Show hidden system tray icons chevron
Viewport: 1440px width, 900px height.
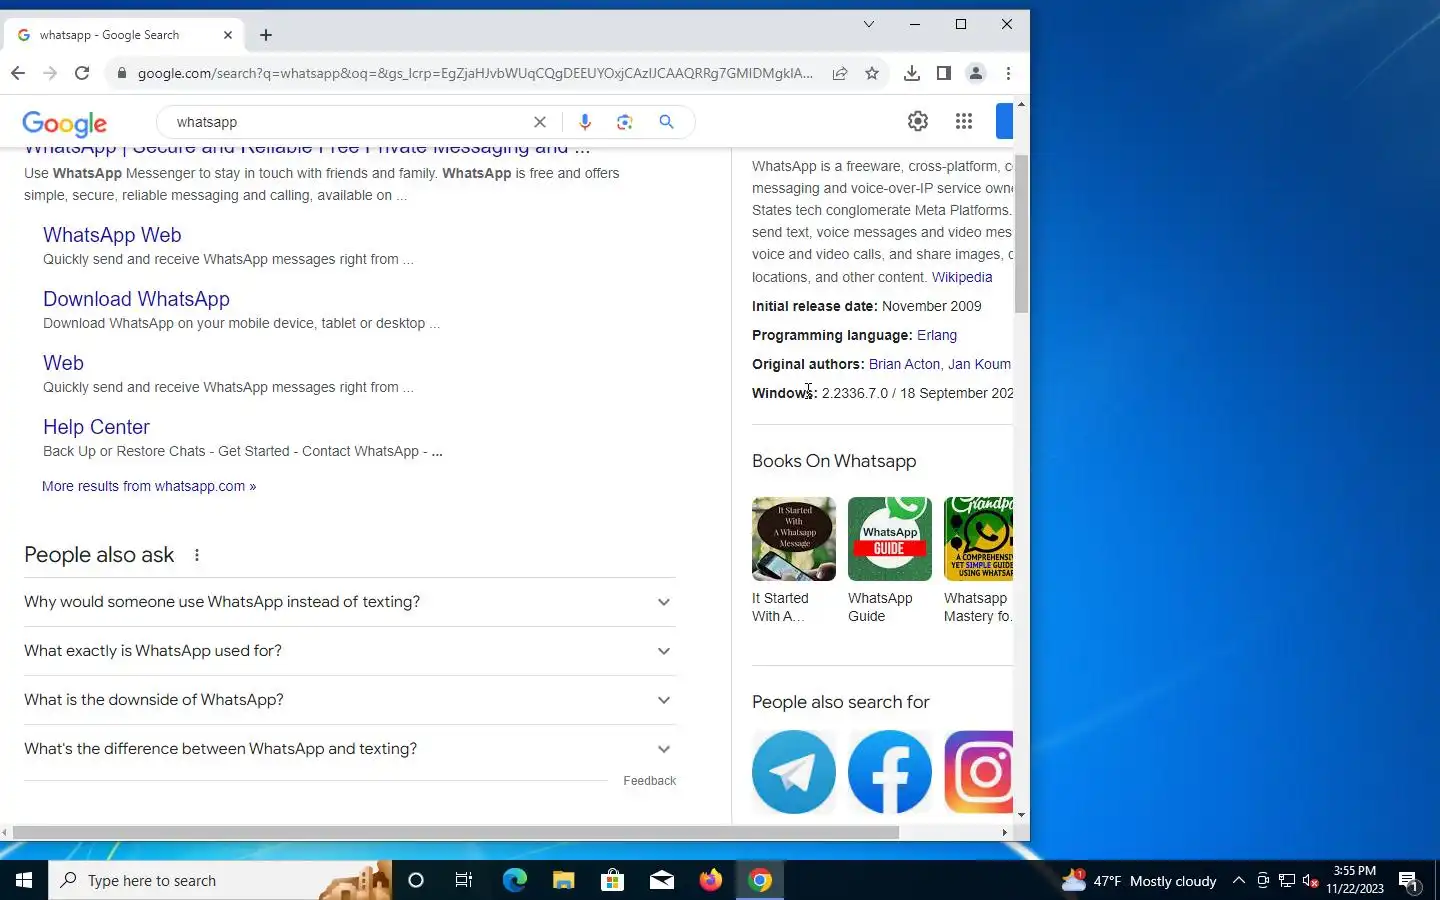point(1239,881)
